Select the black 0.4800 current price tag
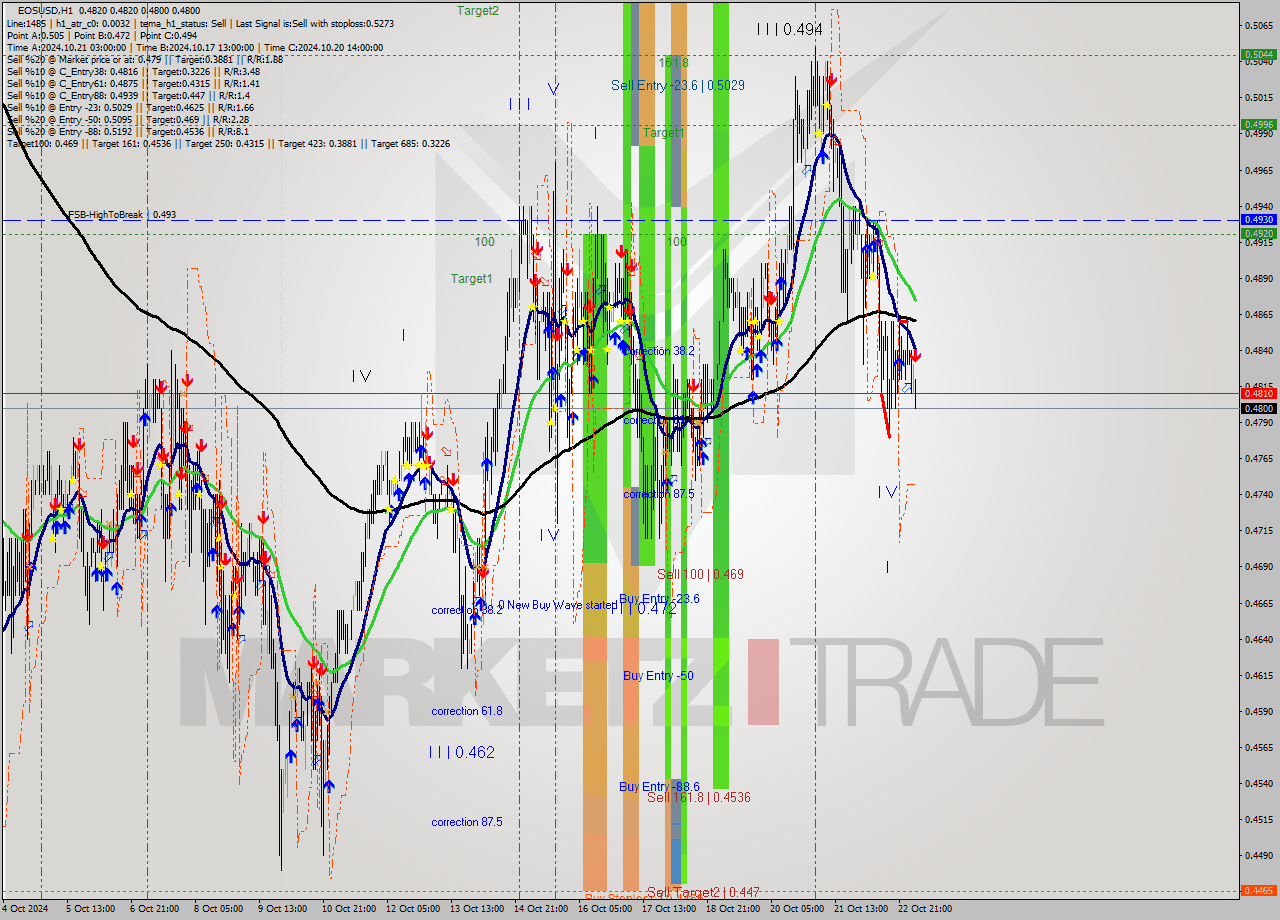The height and width of the screenshot is (920, 1280). point(1258,408)
